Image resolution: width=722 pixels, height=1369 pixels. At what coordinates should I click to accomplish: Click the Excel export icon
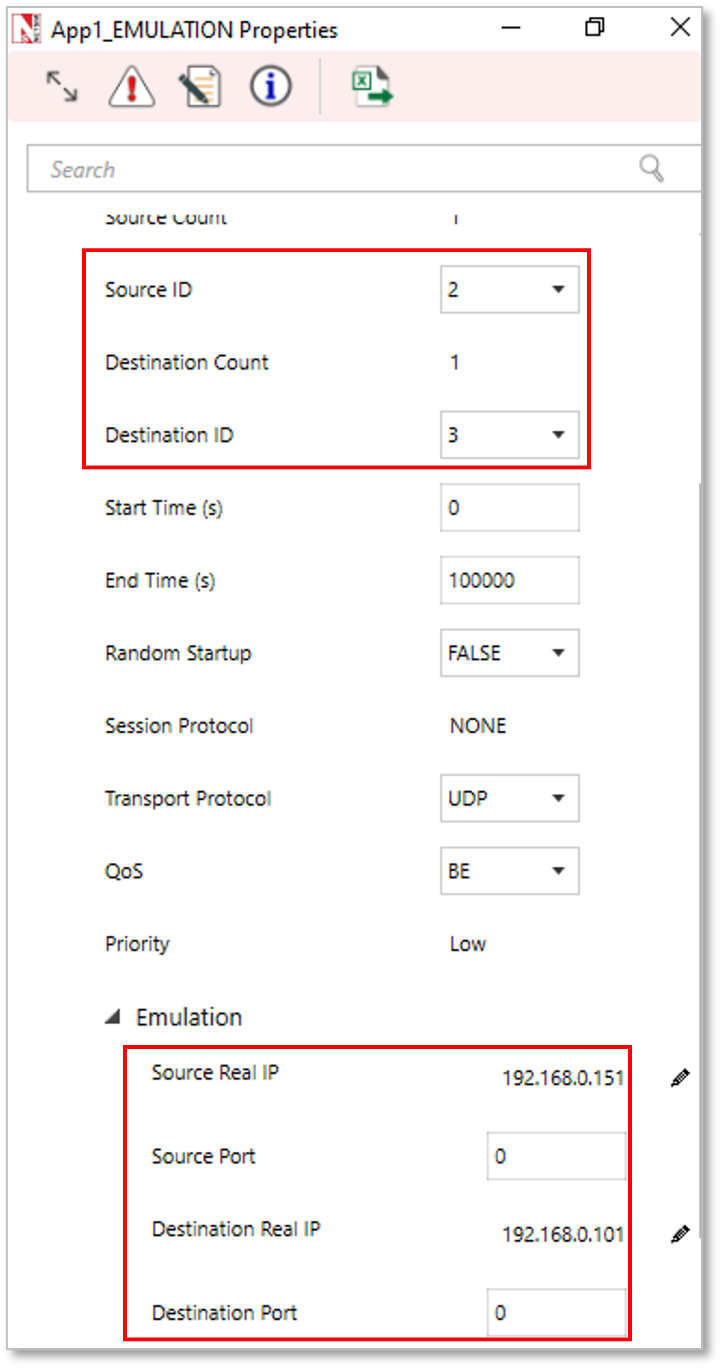coord(372,87)
